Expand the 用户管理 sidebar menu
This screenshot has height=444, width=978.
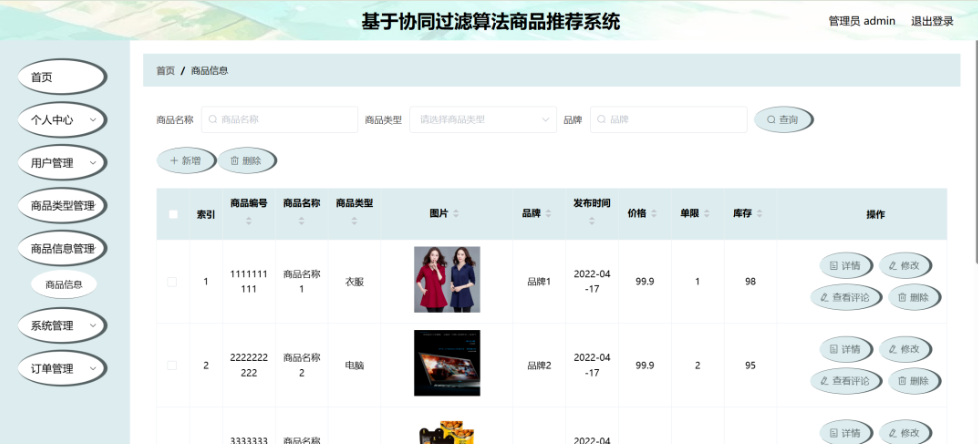[62, 163]
